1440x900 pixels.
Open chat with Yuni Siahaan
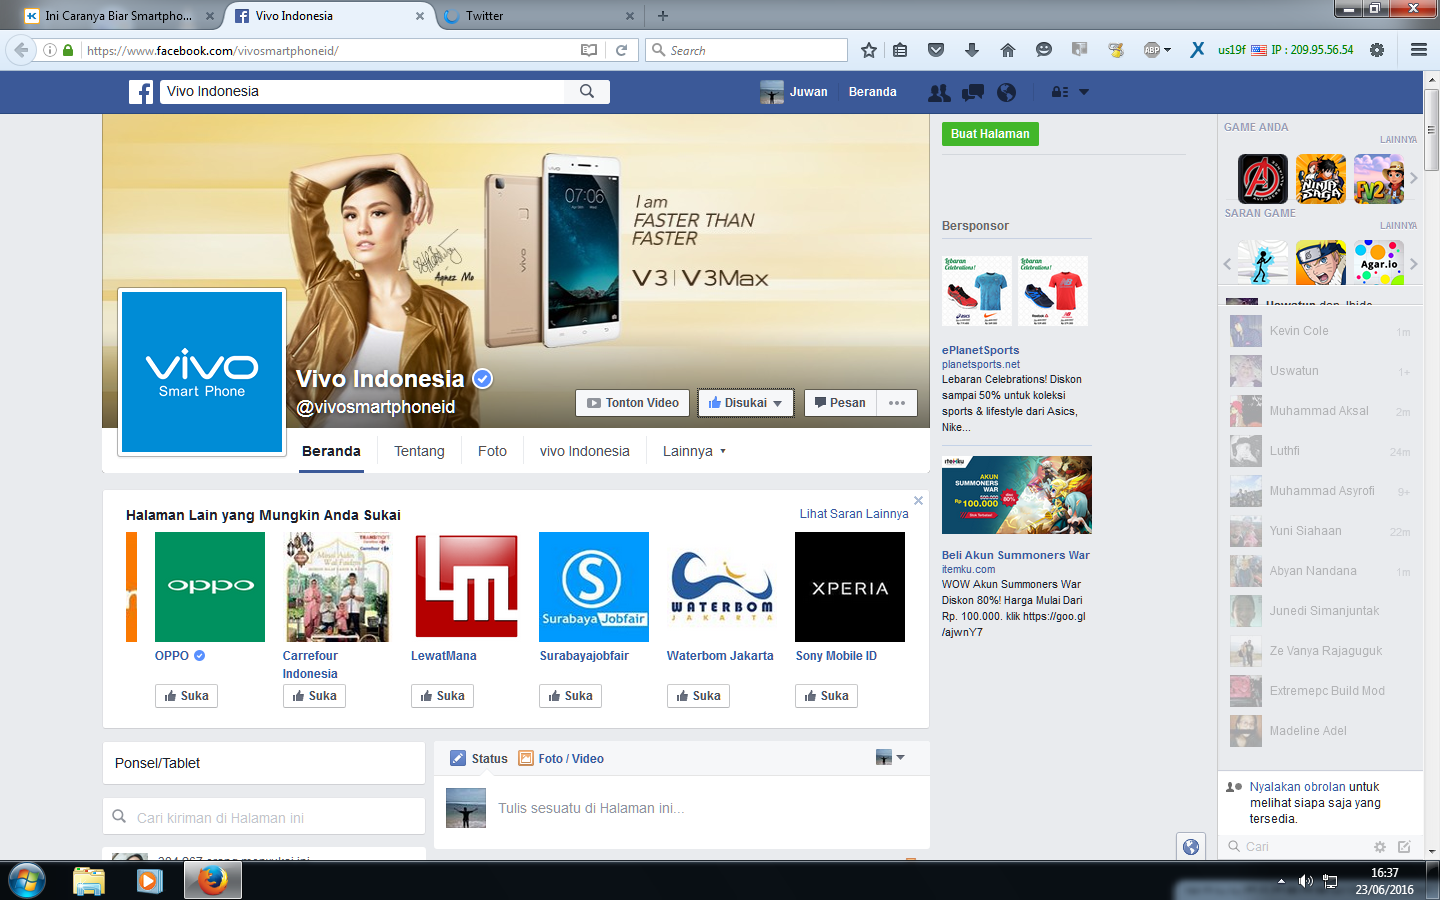(x=1320, y=531)
